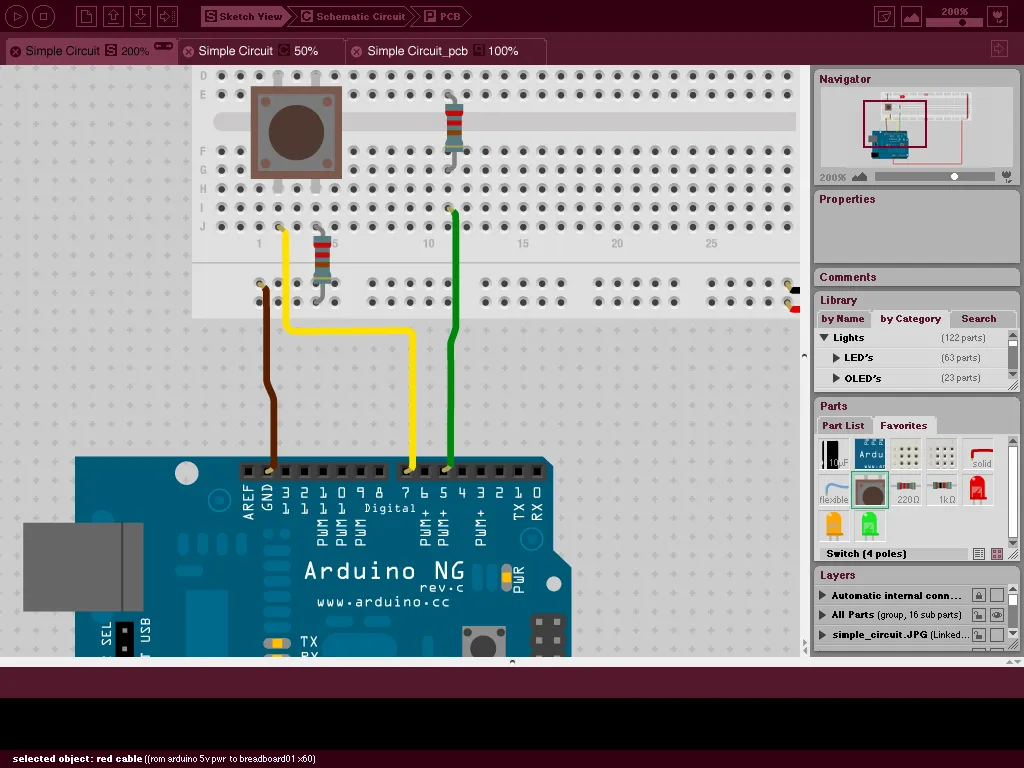Viewport: 1024px width, 768px height.
Task: Expand the Automatic internal connections layer
Action: click(823, 596)
